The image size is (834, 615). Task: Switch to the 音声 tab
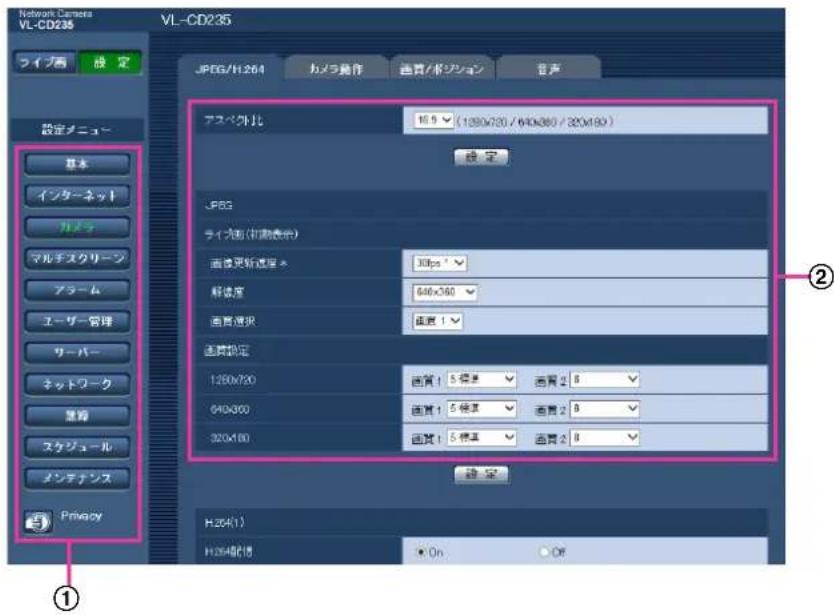(x=548, y=69)
